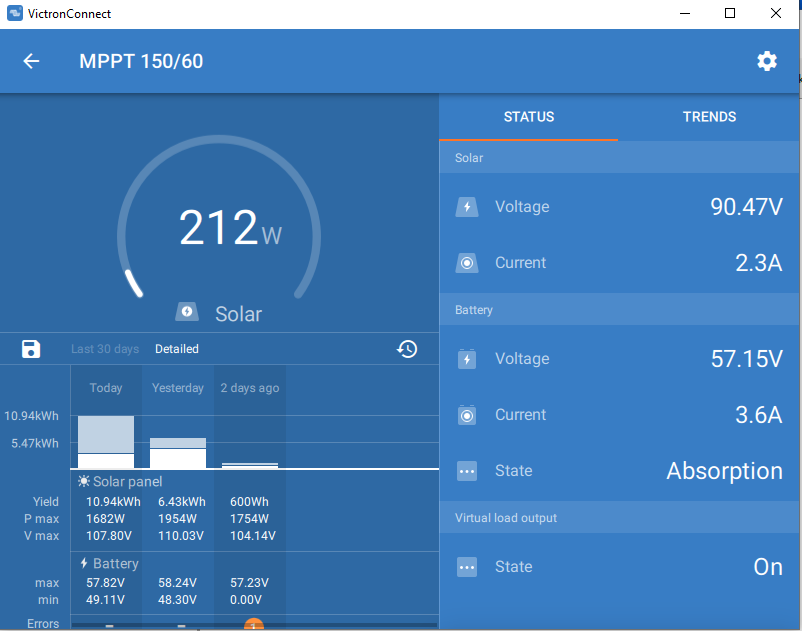Viewport: 802px width, 631px height.
Task: Open history using the clock-arrow icon
Action: 407,349
